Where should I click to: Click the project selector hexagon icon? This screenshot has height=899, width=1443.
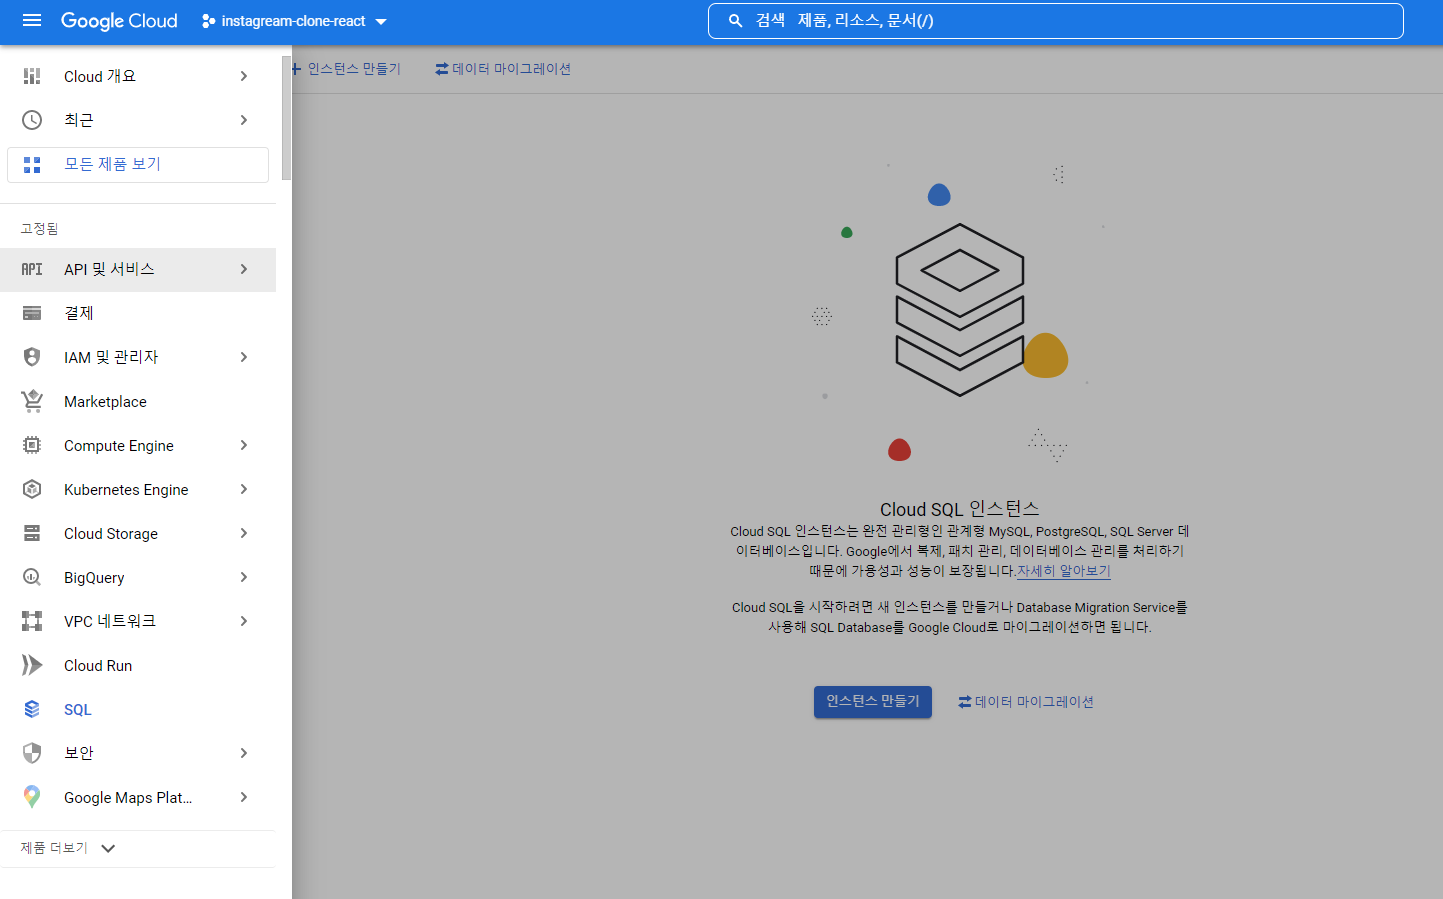(208, 21)
